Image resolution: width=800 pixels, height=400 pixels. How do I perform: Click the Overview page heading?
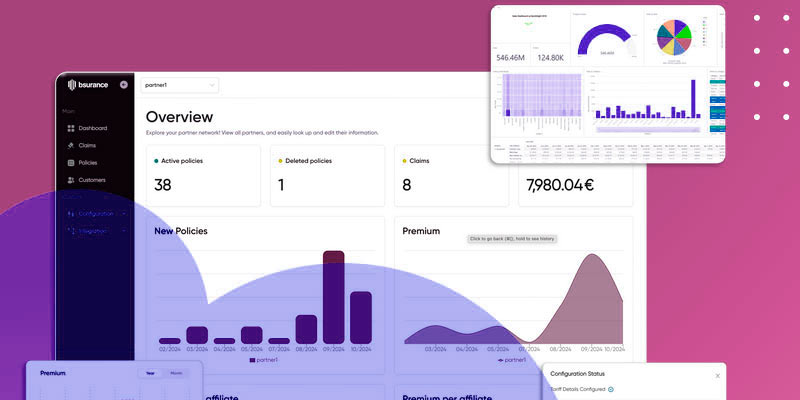[179, 117]
